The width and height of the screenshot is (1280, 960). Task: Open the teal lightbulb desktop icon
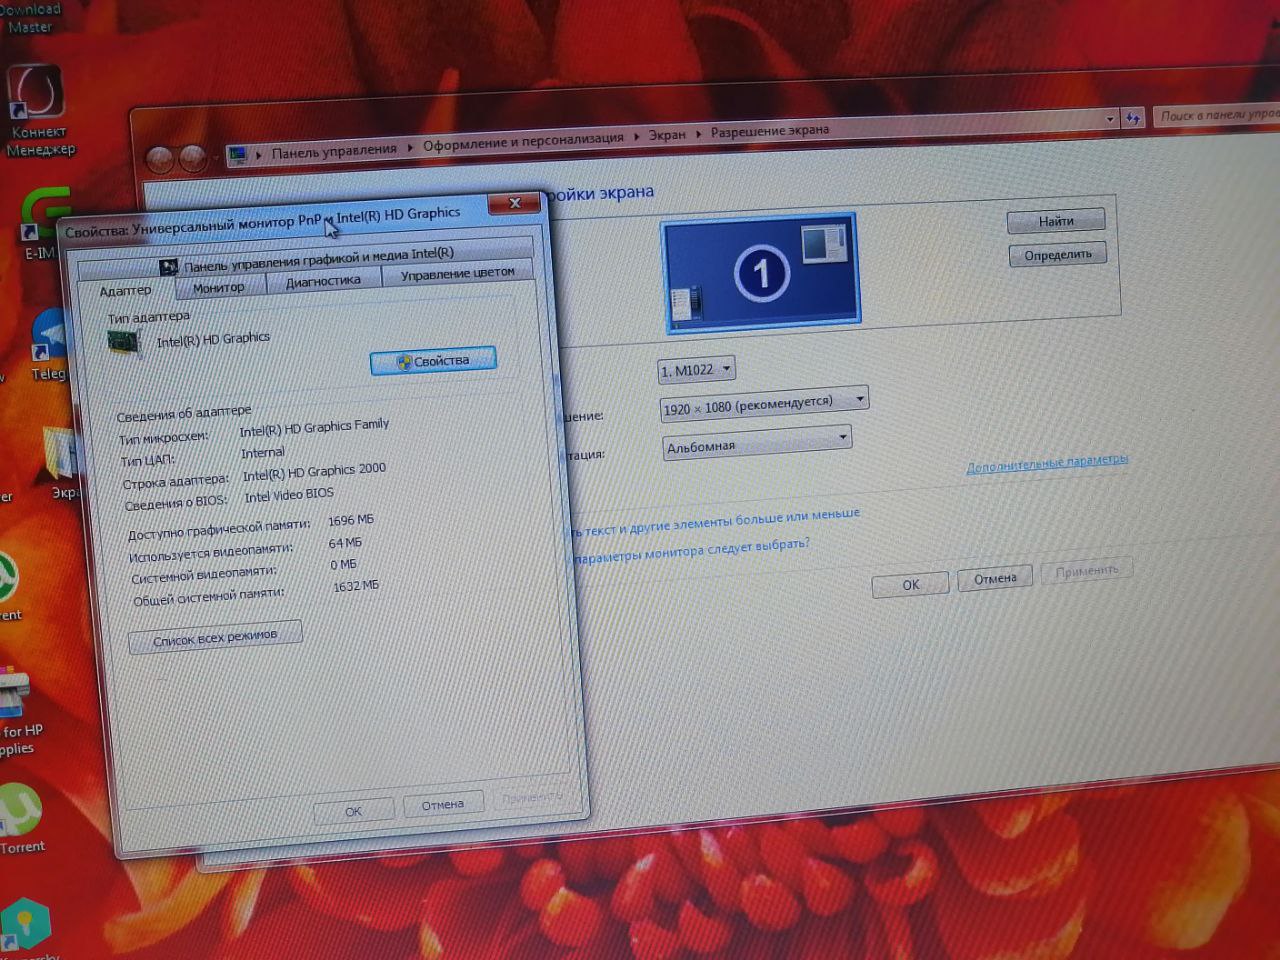pos(26,925)
